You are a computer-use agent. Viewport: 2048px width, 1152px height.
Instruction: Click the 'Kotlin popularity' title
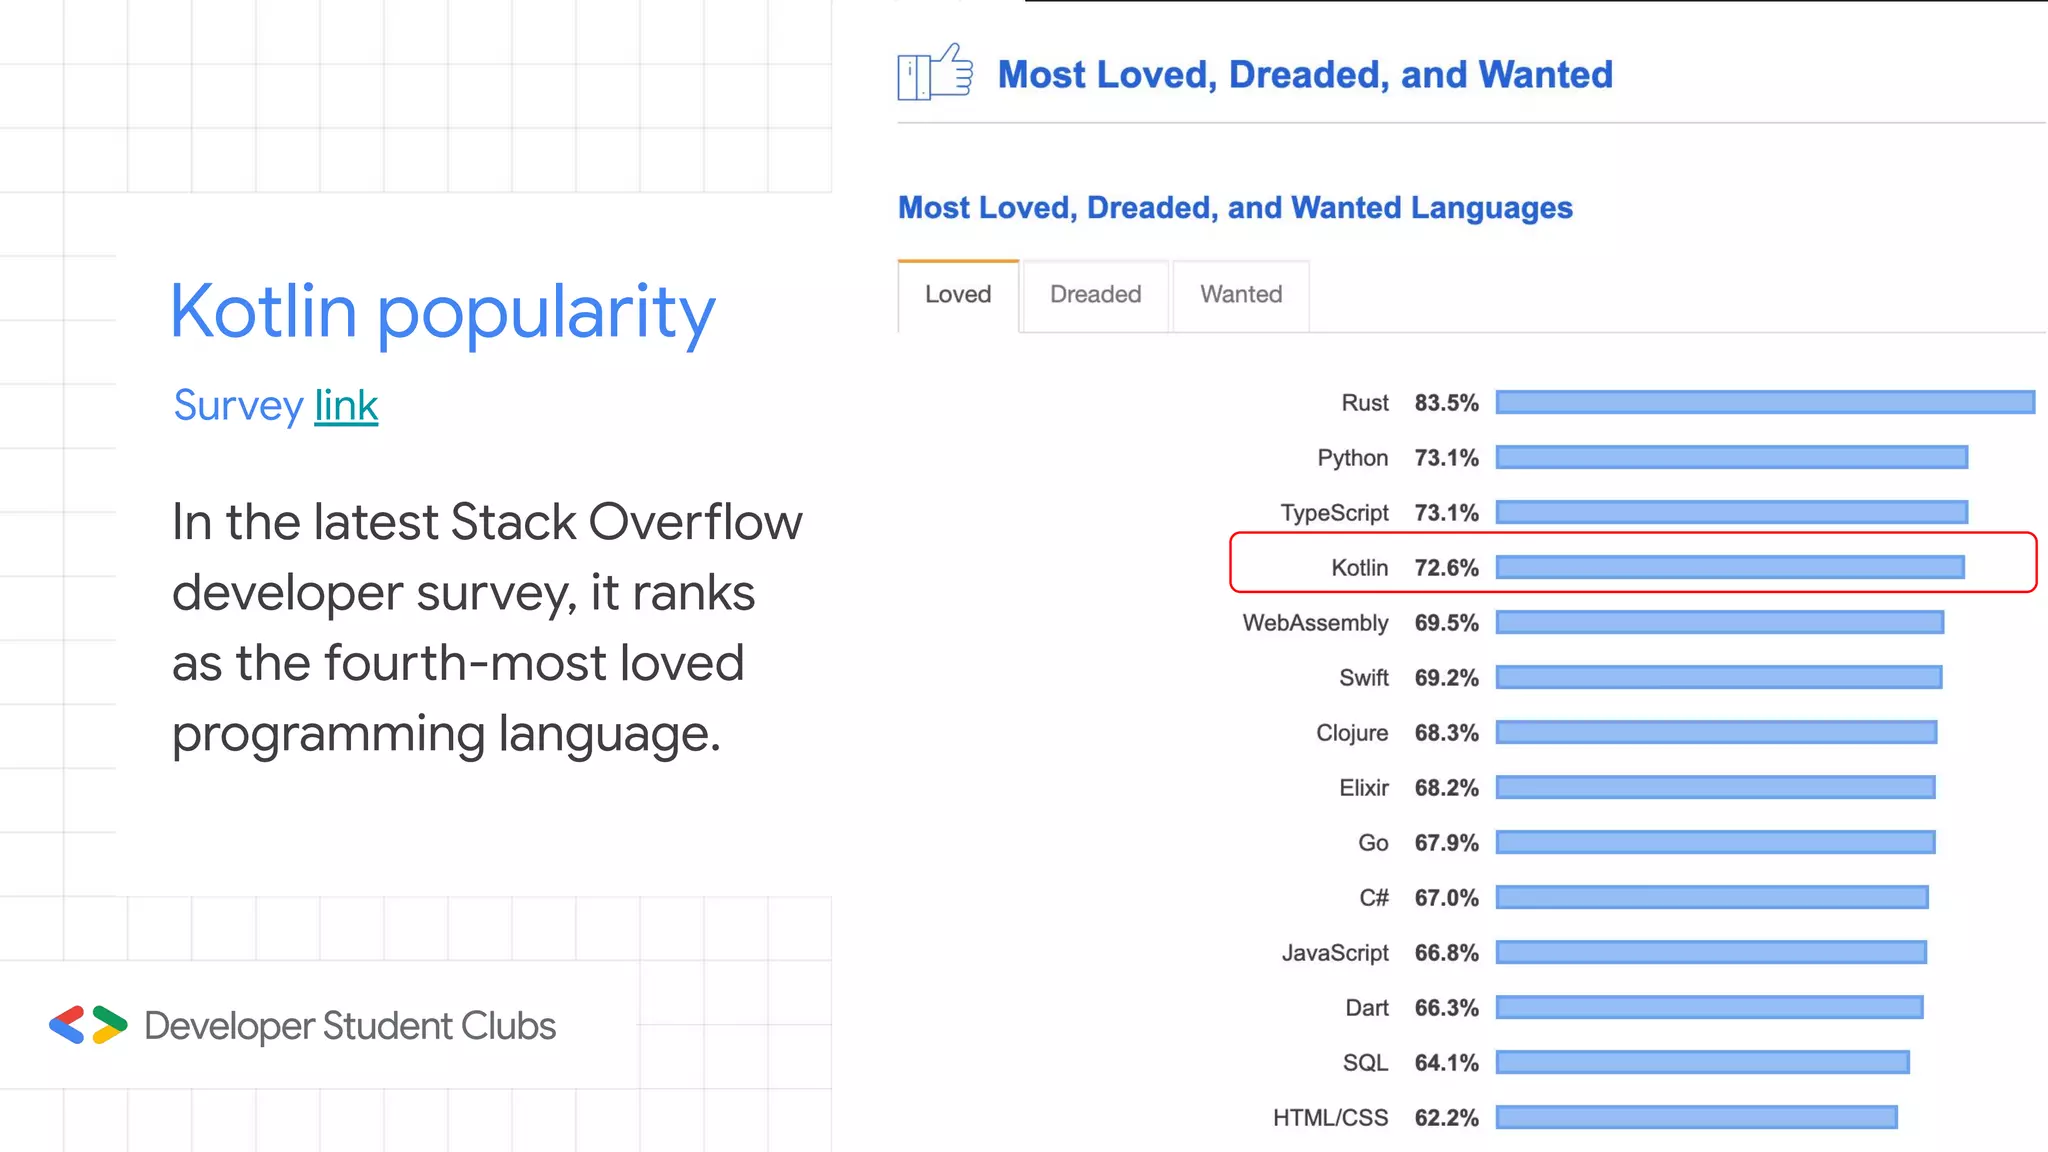(443, 312)
